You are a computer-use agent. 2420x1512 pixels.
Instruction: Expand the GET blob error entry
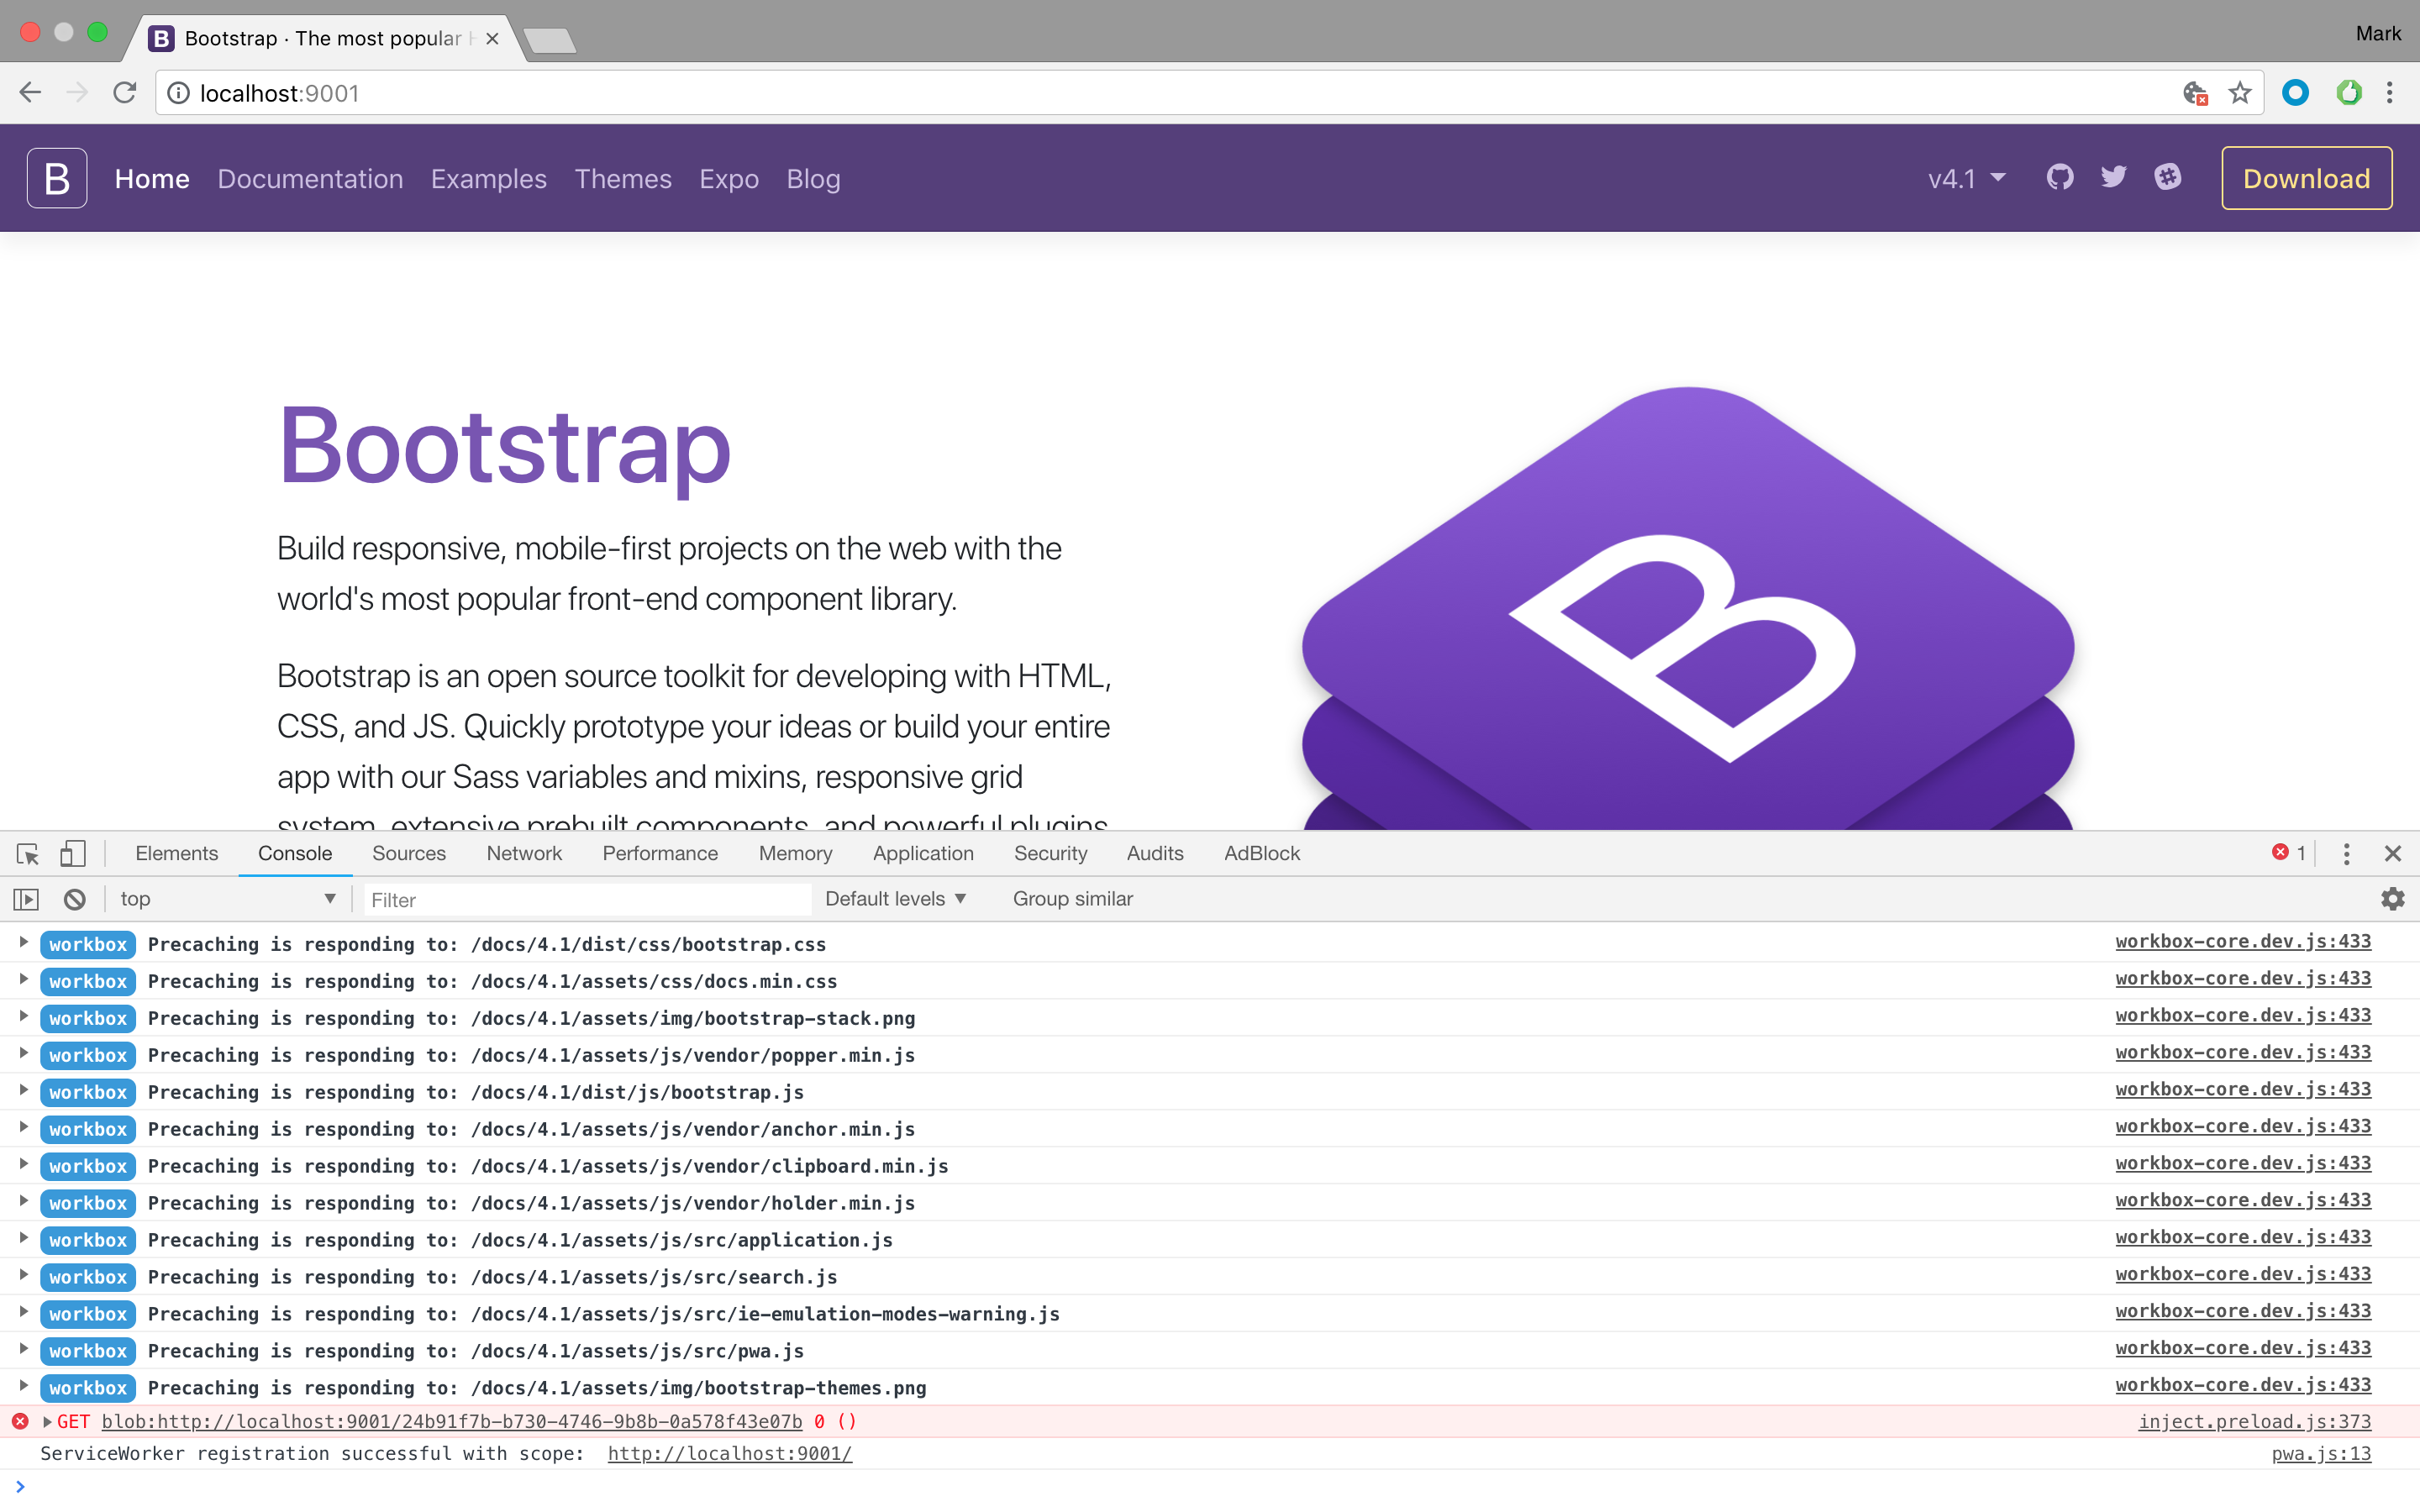pos(47,1421)
